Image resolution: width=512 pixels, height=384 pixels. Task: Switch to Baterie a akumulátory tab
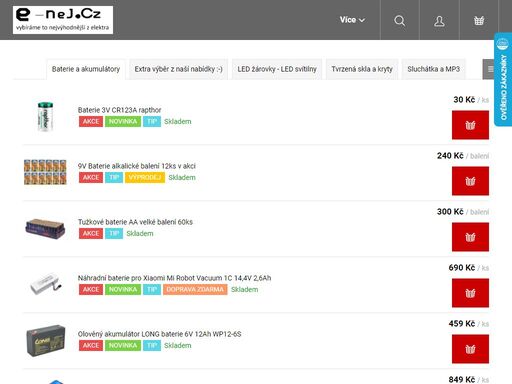click(x=86, y=69)
